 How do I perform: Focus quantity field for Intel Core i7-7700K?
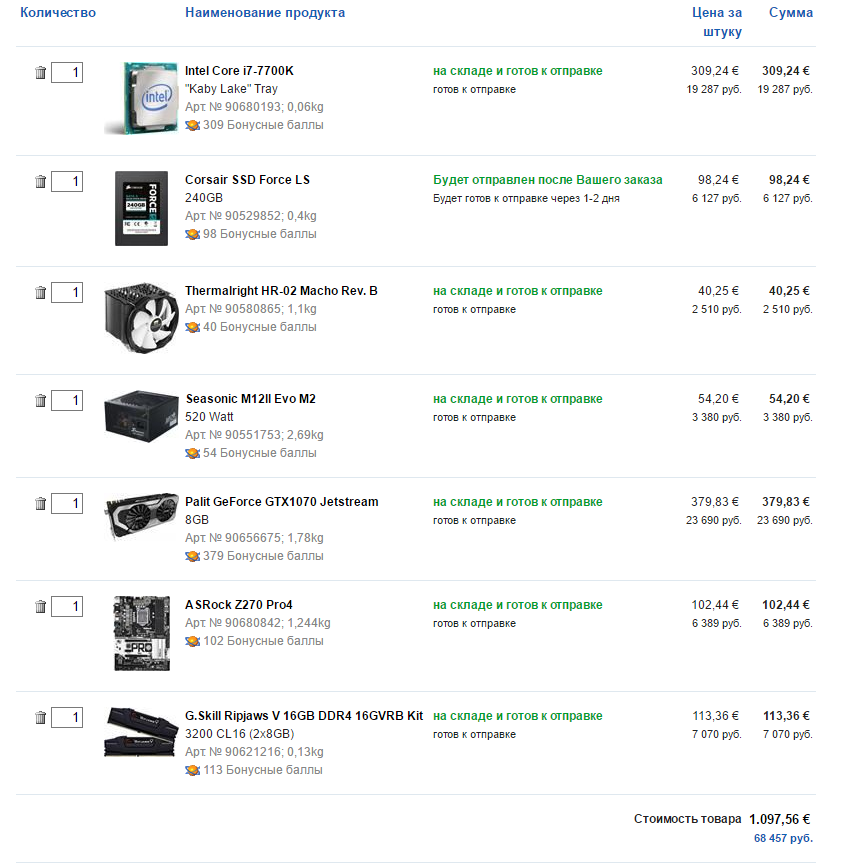point(67,72)
